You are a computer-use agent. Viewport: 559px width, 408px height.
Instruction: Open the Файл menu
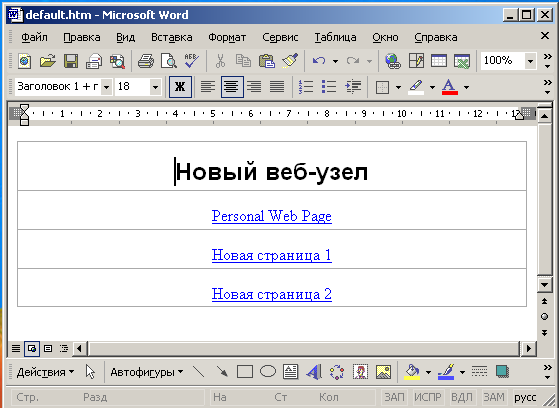click(34, 37)
